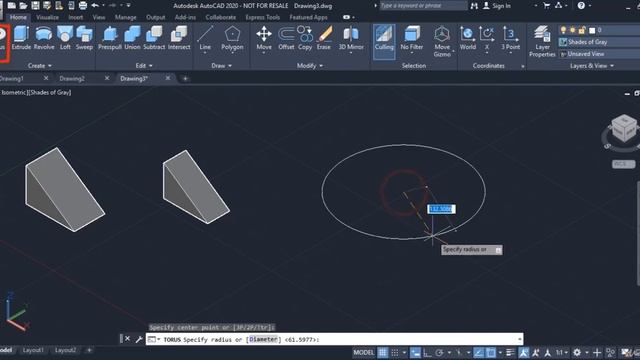
Task: Activate the Presspull tool
Action: [110, 38]
